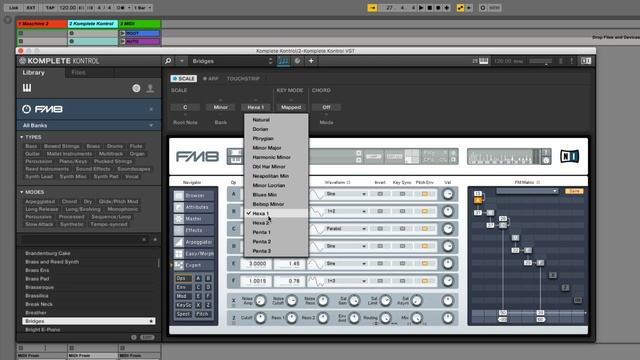Open the browser search magnifier icon
The image size is (640, 360).
click(x=168, y=61)
